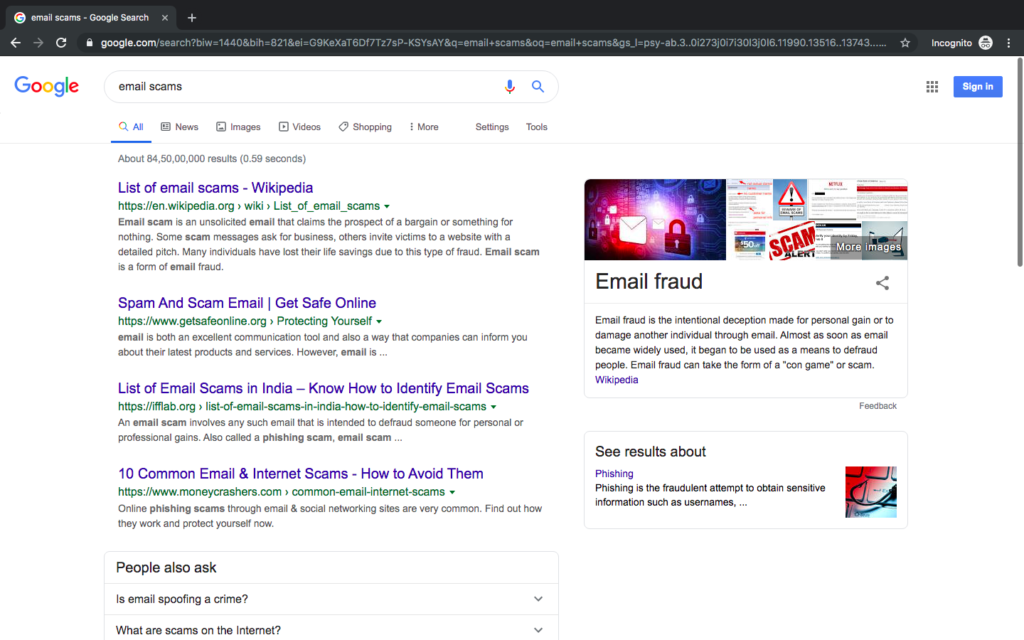Image resolution: width=1024 pixels, height=640 pixels.
Task: Share the Email fraud knowledge panel
Action: [882, 283]
